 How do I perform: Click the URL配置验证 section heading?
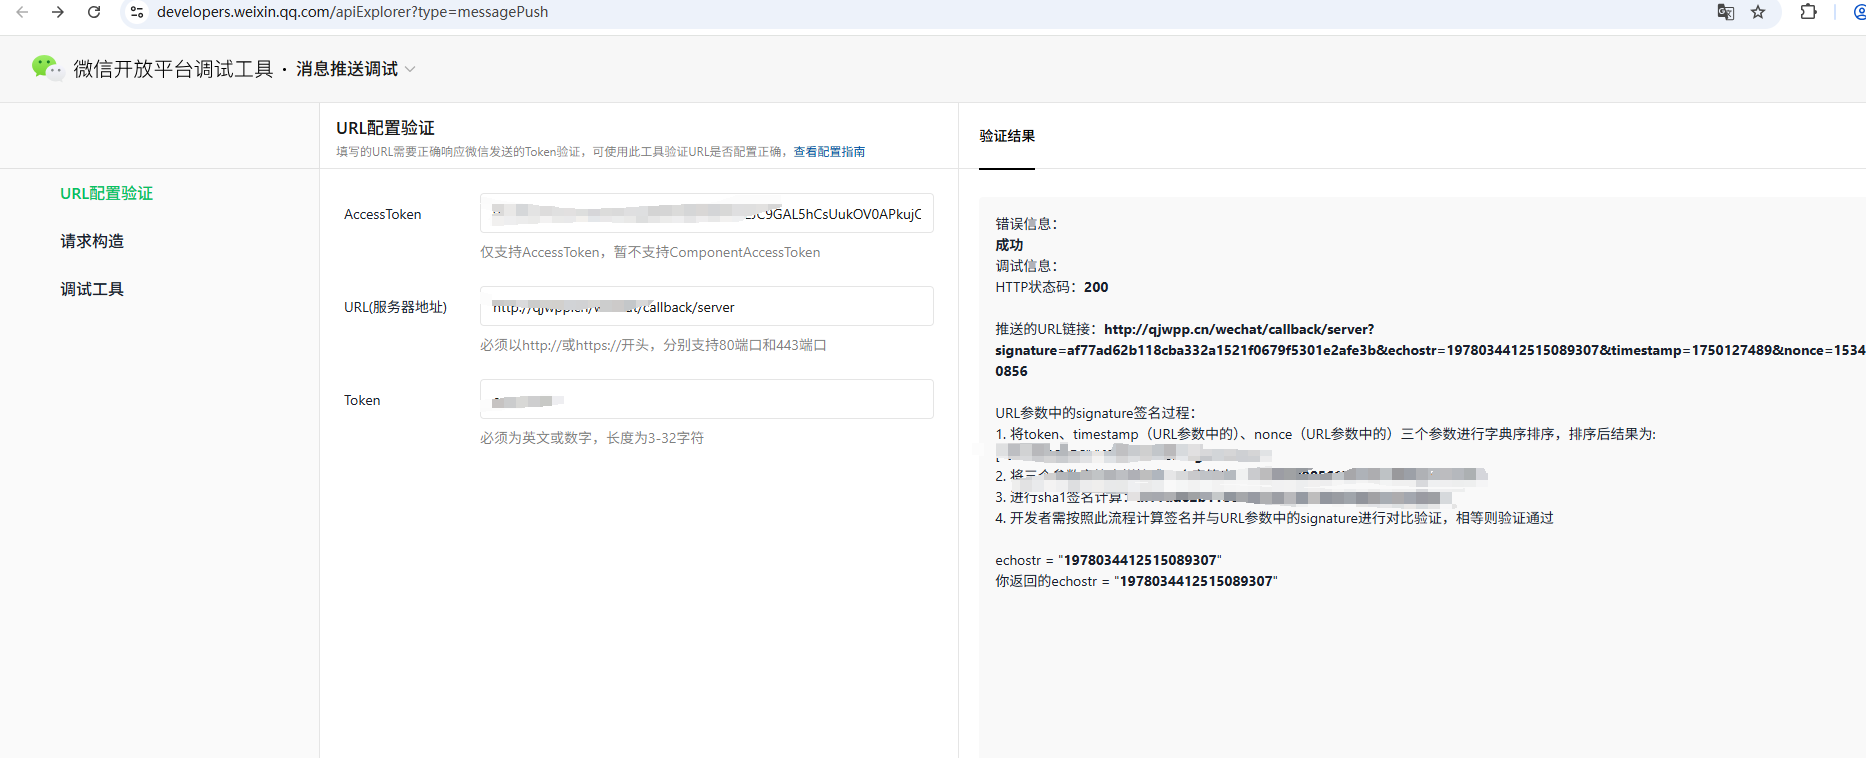(x=385, y=128)
